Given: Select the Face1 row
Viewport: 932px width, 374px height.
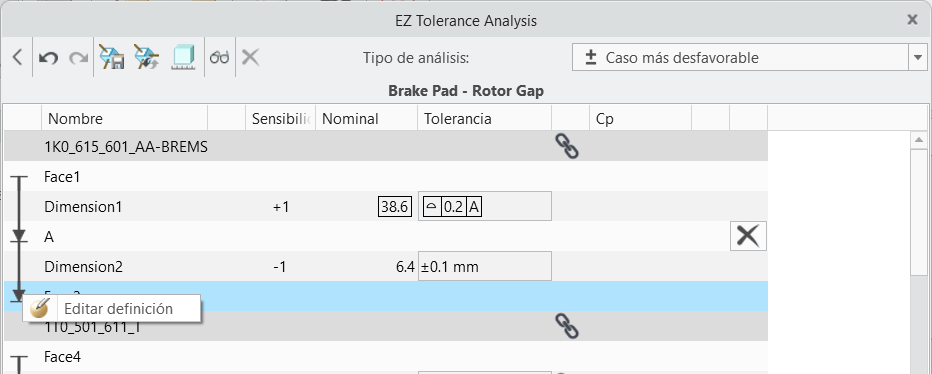Looking at the screenshot, I should pyautogui.click(x=386, y=177).
